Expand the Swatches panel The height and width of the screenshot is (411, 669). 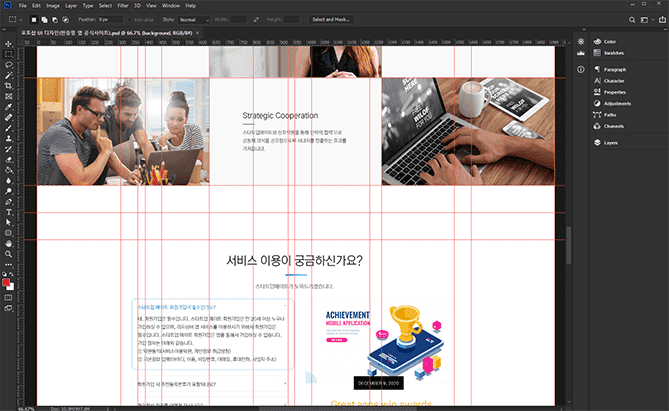point(608,53)
